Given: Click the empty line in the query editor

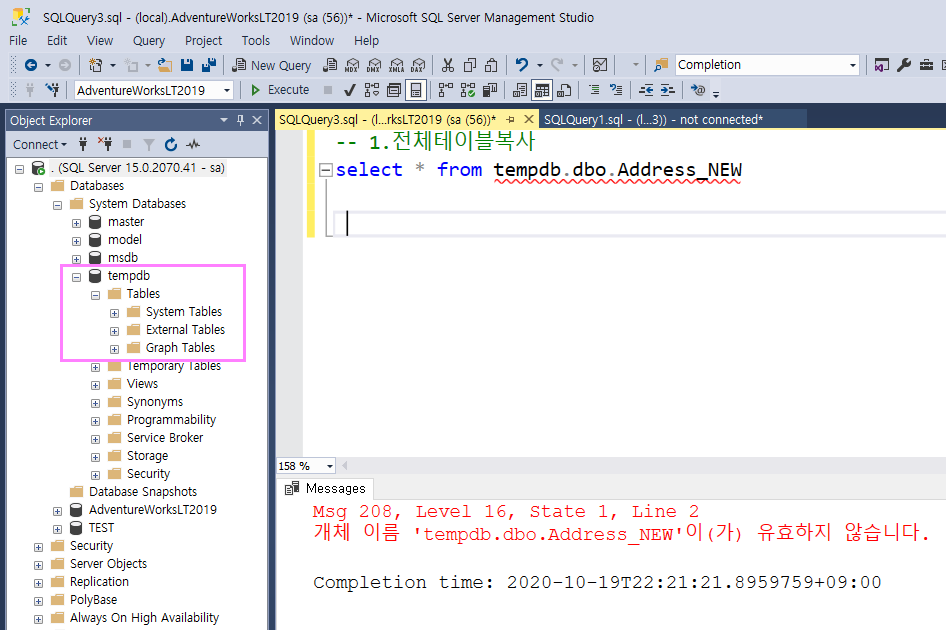Looking at the screenshot, I should (640, 223).
